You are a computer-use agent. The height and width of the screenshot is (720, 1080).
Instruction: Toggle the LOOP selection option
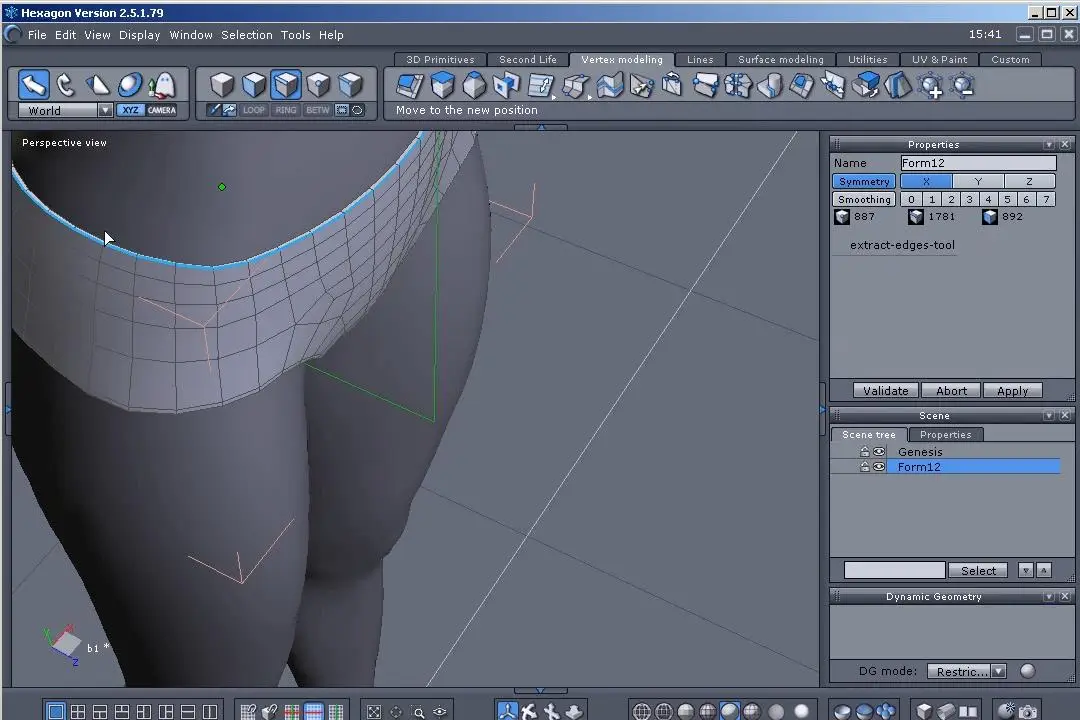pyautogui.click(x=253, y=110)
